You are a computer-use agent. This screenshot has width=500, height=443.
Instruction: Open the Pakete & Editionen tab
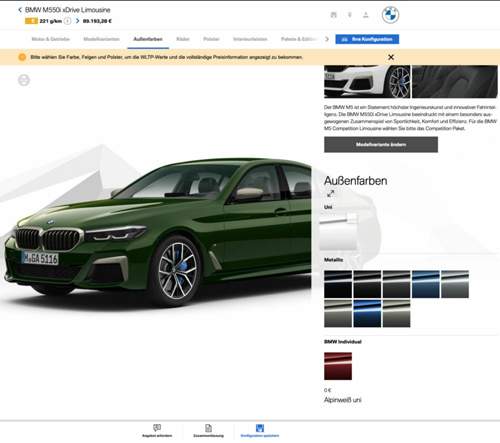click(299, 39)
